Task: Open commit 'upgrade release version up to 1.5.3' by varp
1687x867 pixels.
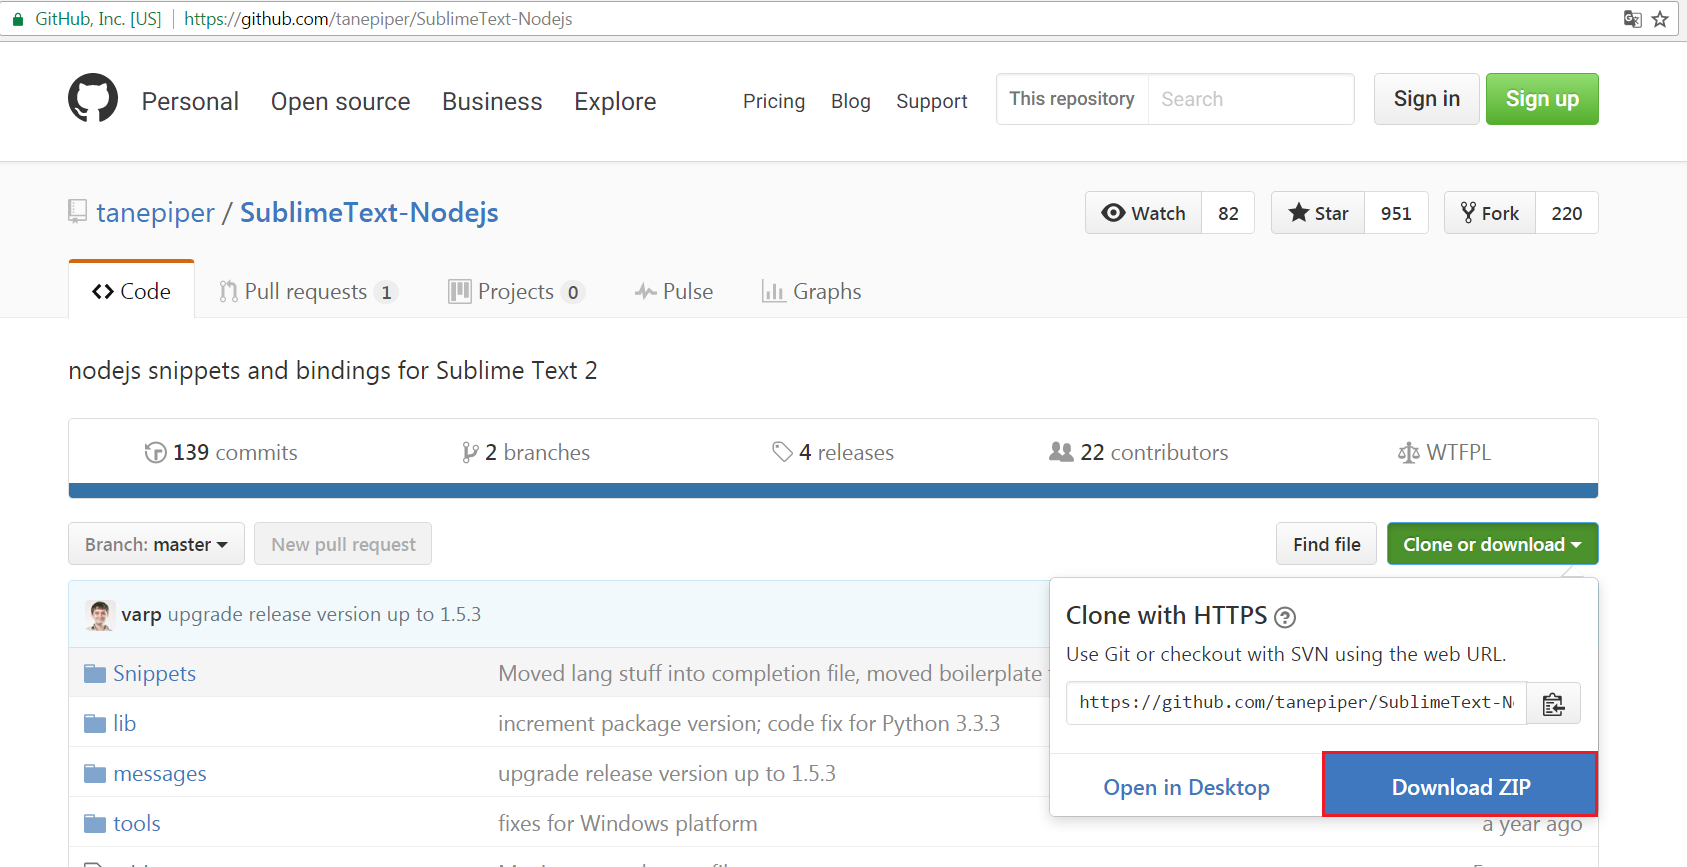Action: (x=324, y=614)
